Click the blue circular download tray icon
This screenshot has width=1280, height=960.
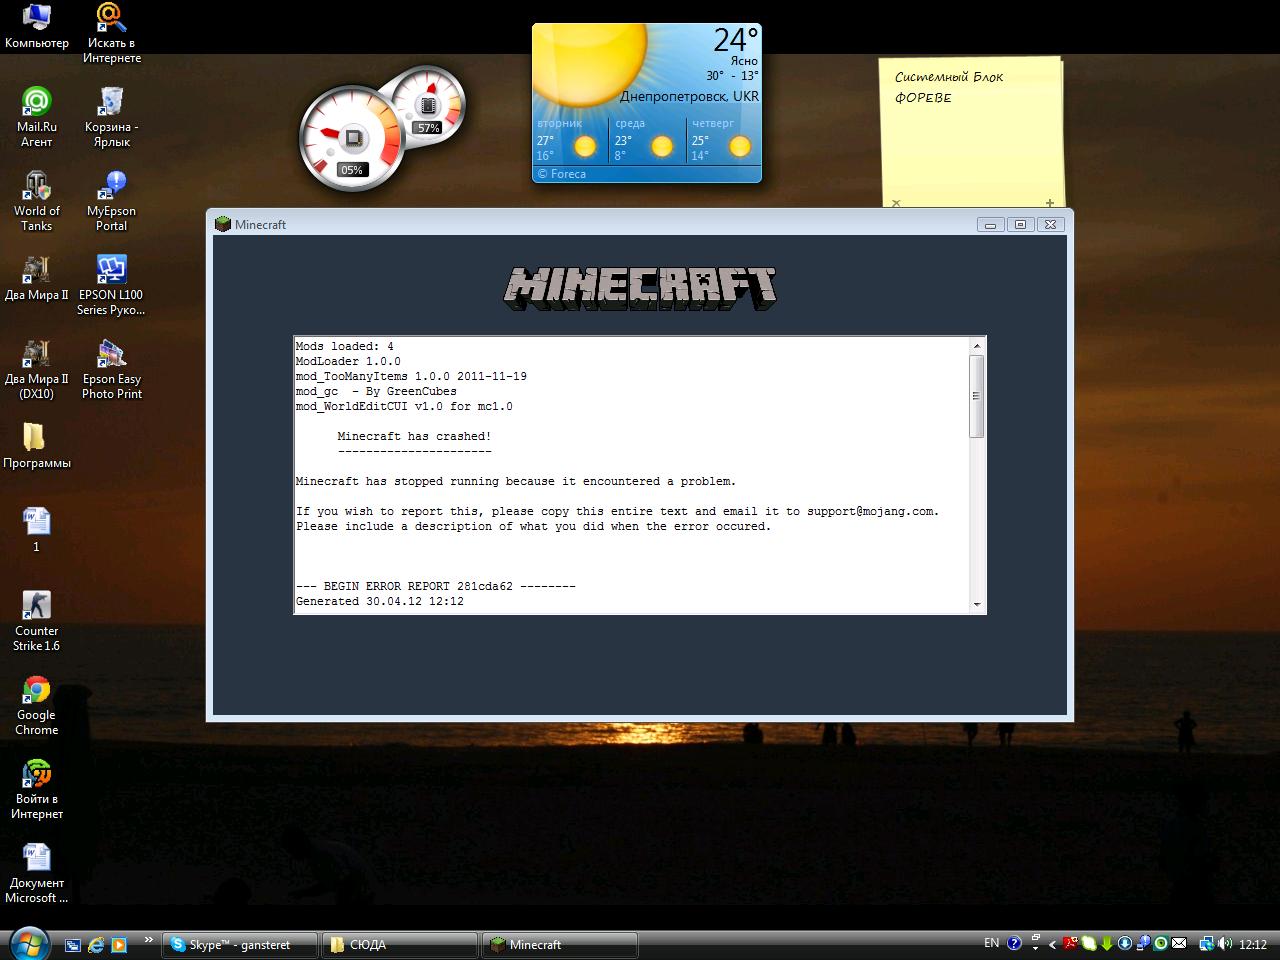pos(1125,943)
